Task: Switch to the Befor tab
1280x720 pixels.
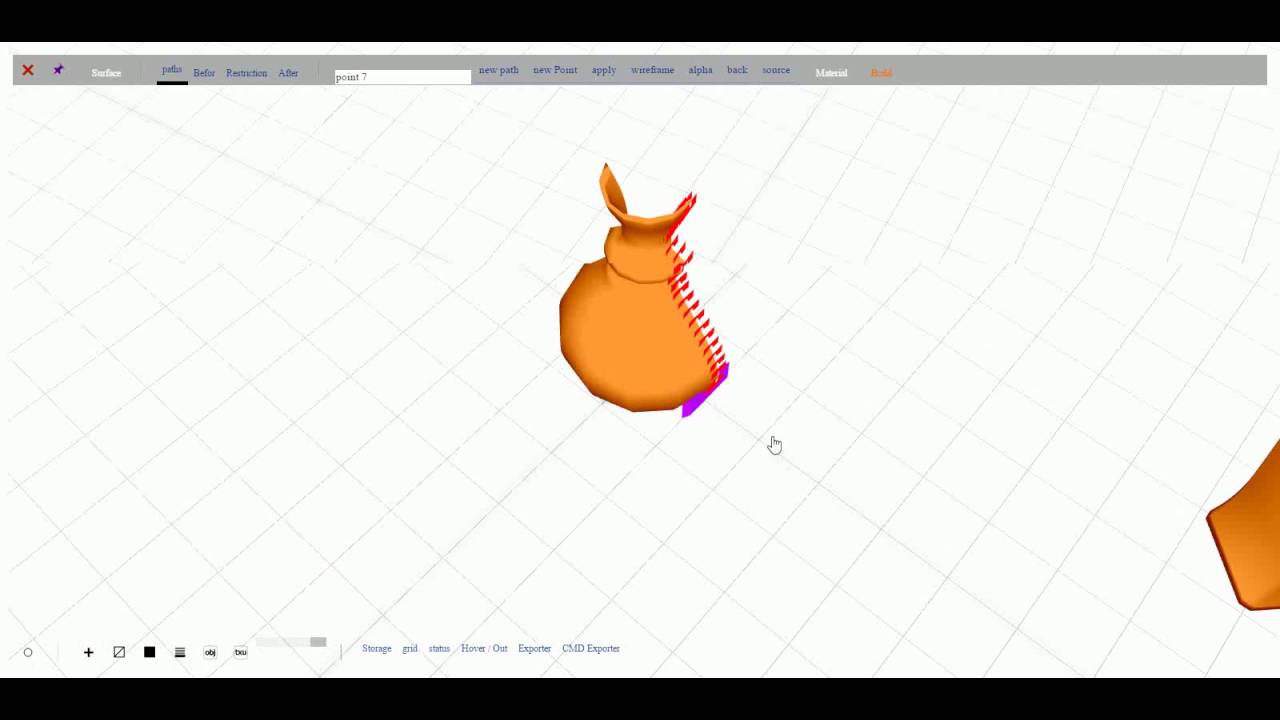Action: [x=204, y=73]
